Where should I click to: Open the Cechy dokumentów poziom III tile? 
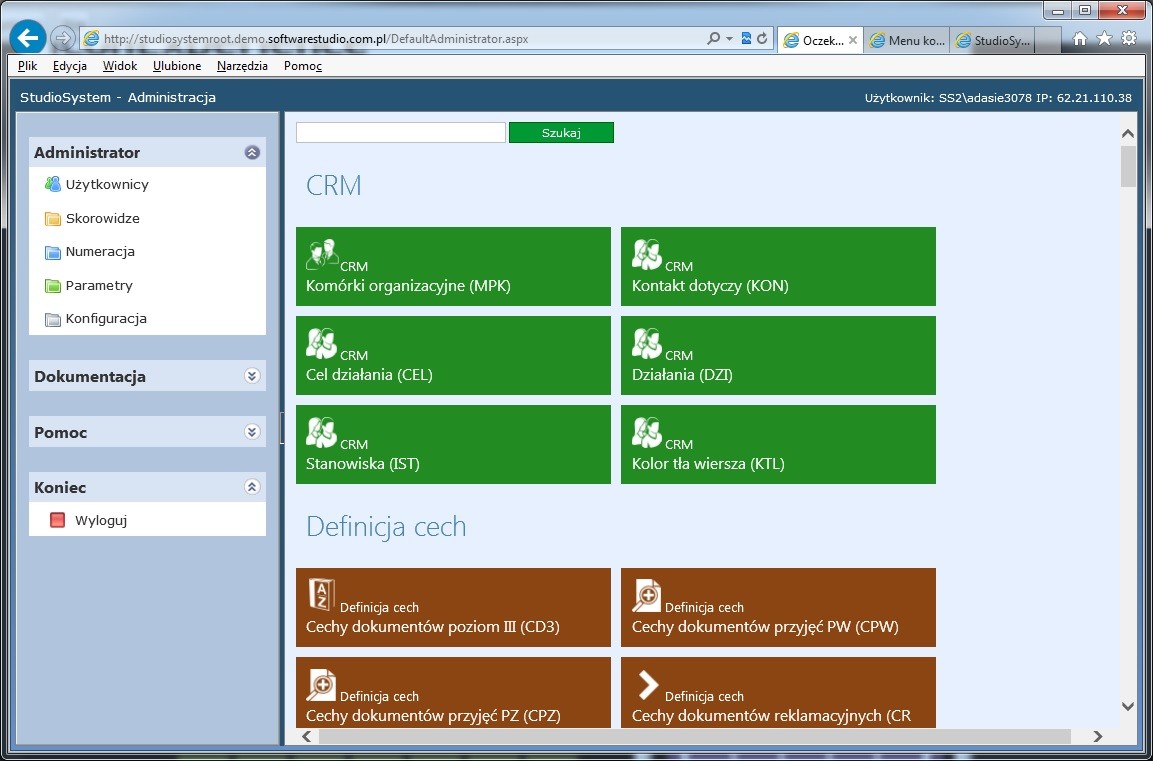click(x=453, y=607)
